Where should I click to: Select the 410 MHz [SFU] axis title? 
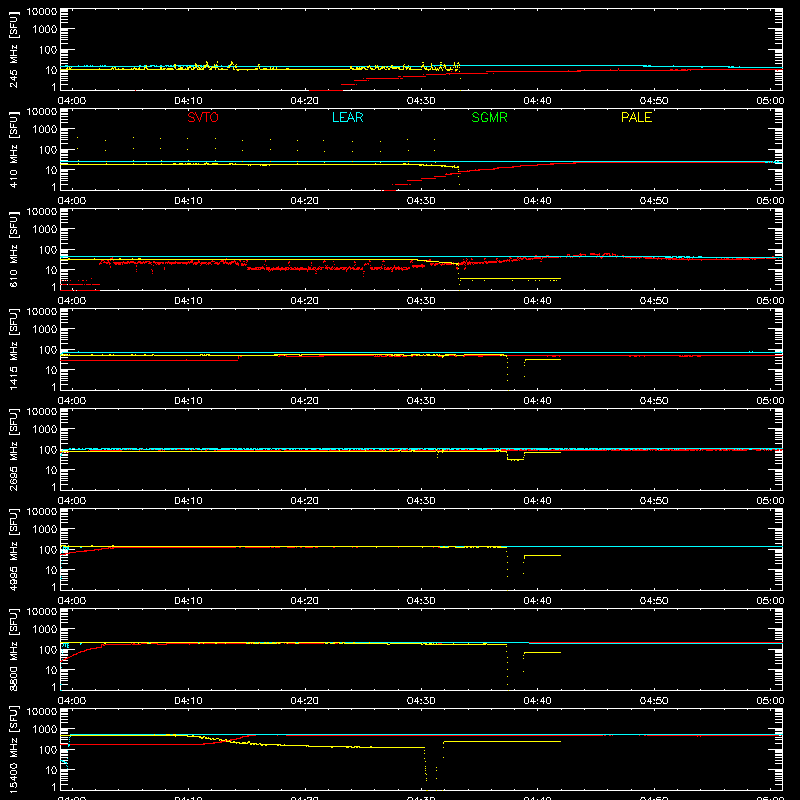pos(13,150)
